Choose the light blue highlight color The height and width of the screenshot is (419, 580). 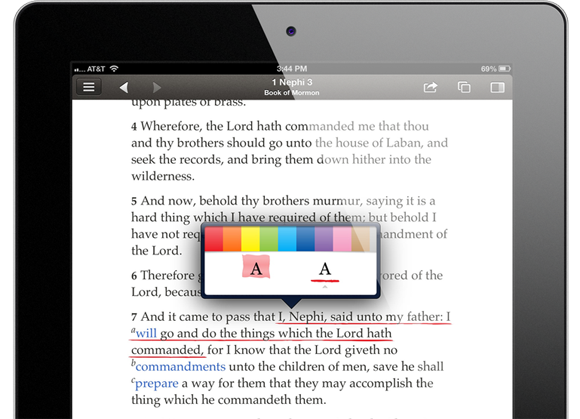287,239
